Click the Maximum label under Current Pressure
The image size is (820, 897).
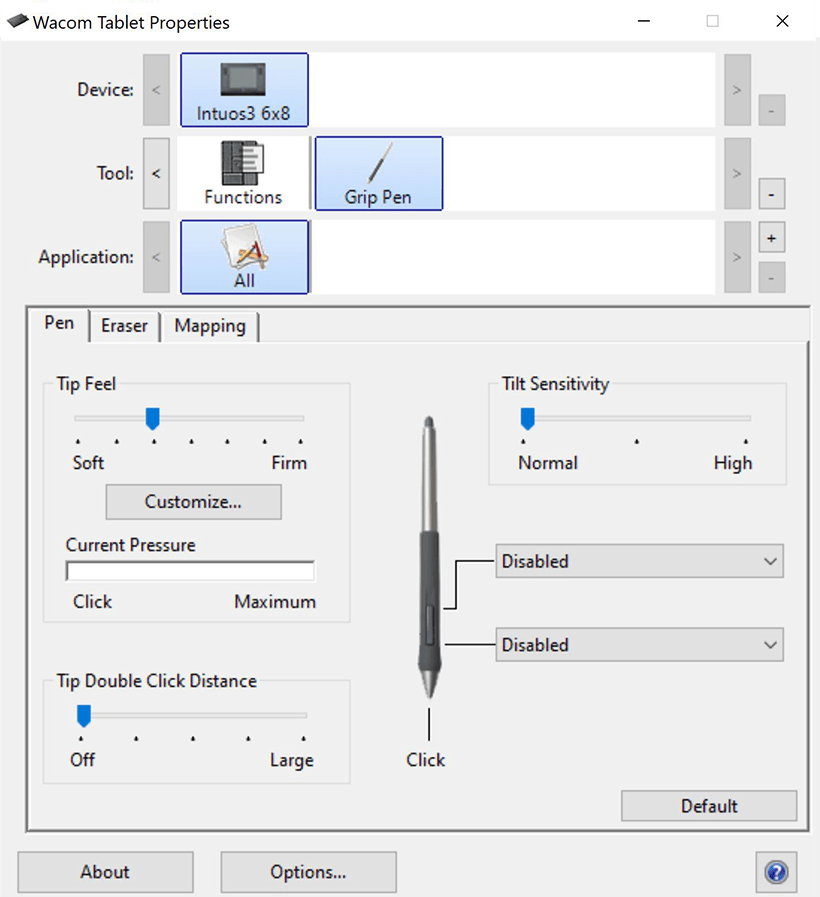(x=275, y=602)
